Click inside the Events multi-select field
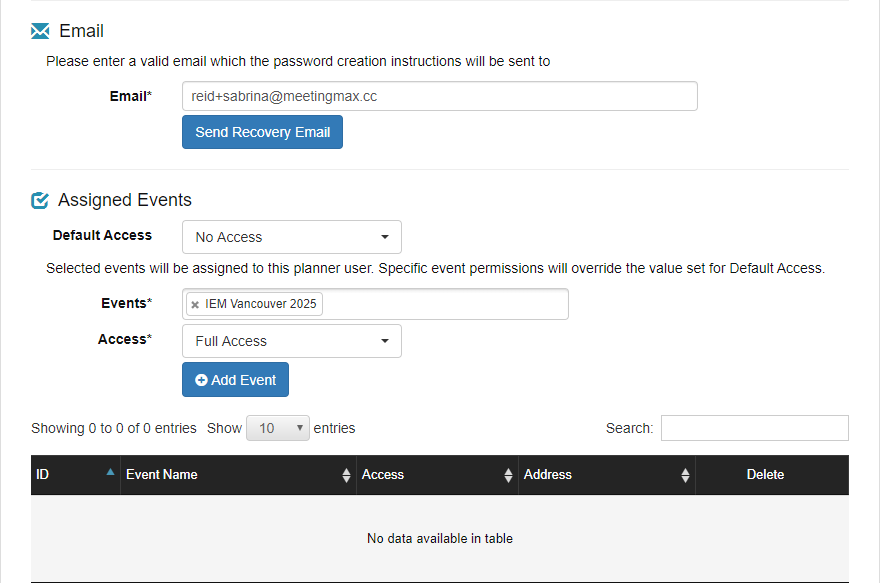The height and width of the screenshot is (583, 880). tap(445, 304)
